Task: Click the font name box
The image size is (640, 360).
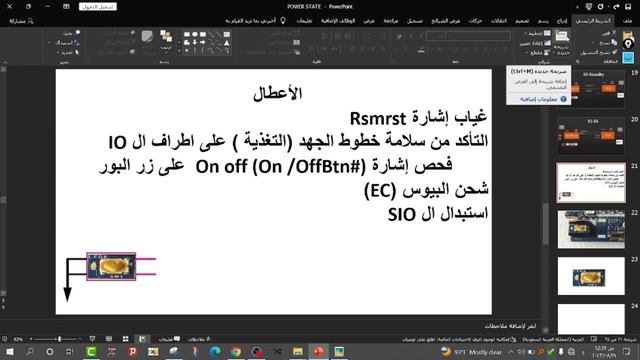Action: 478,36
